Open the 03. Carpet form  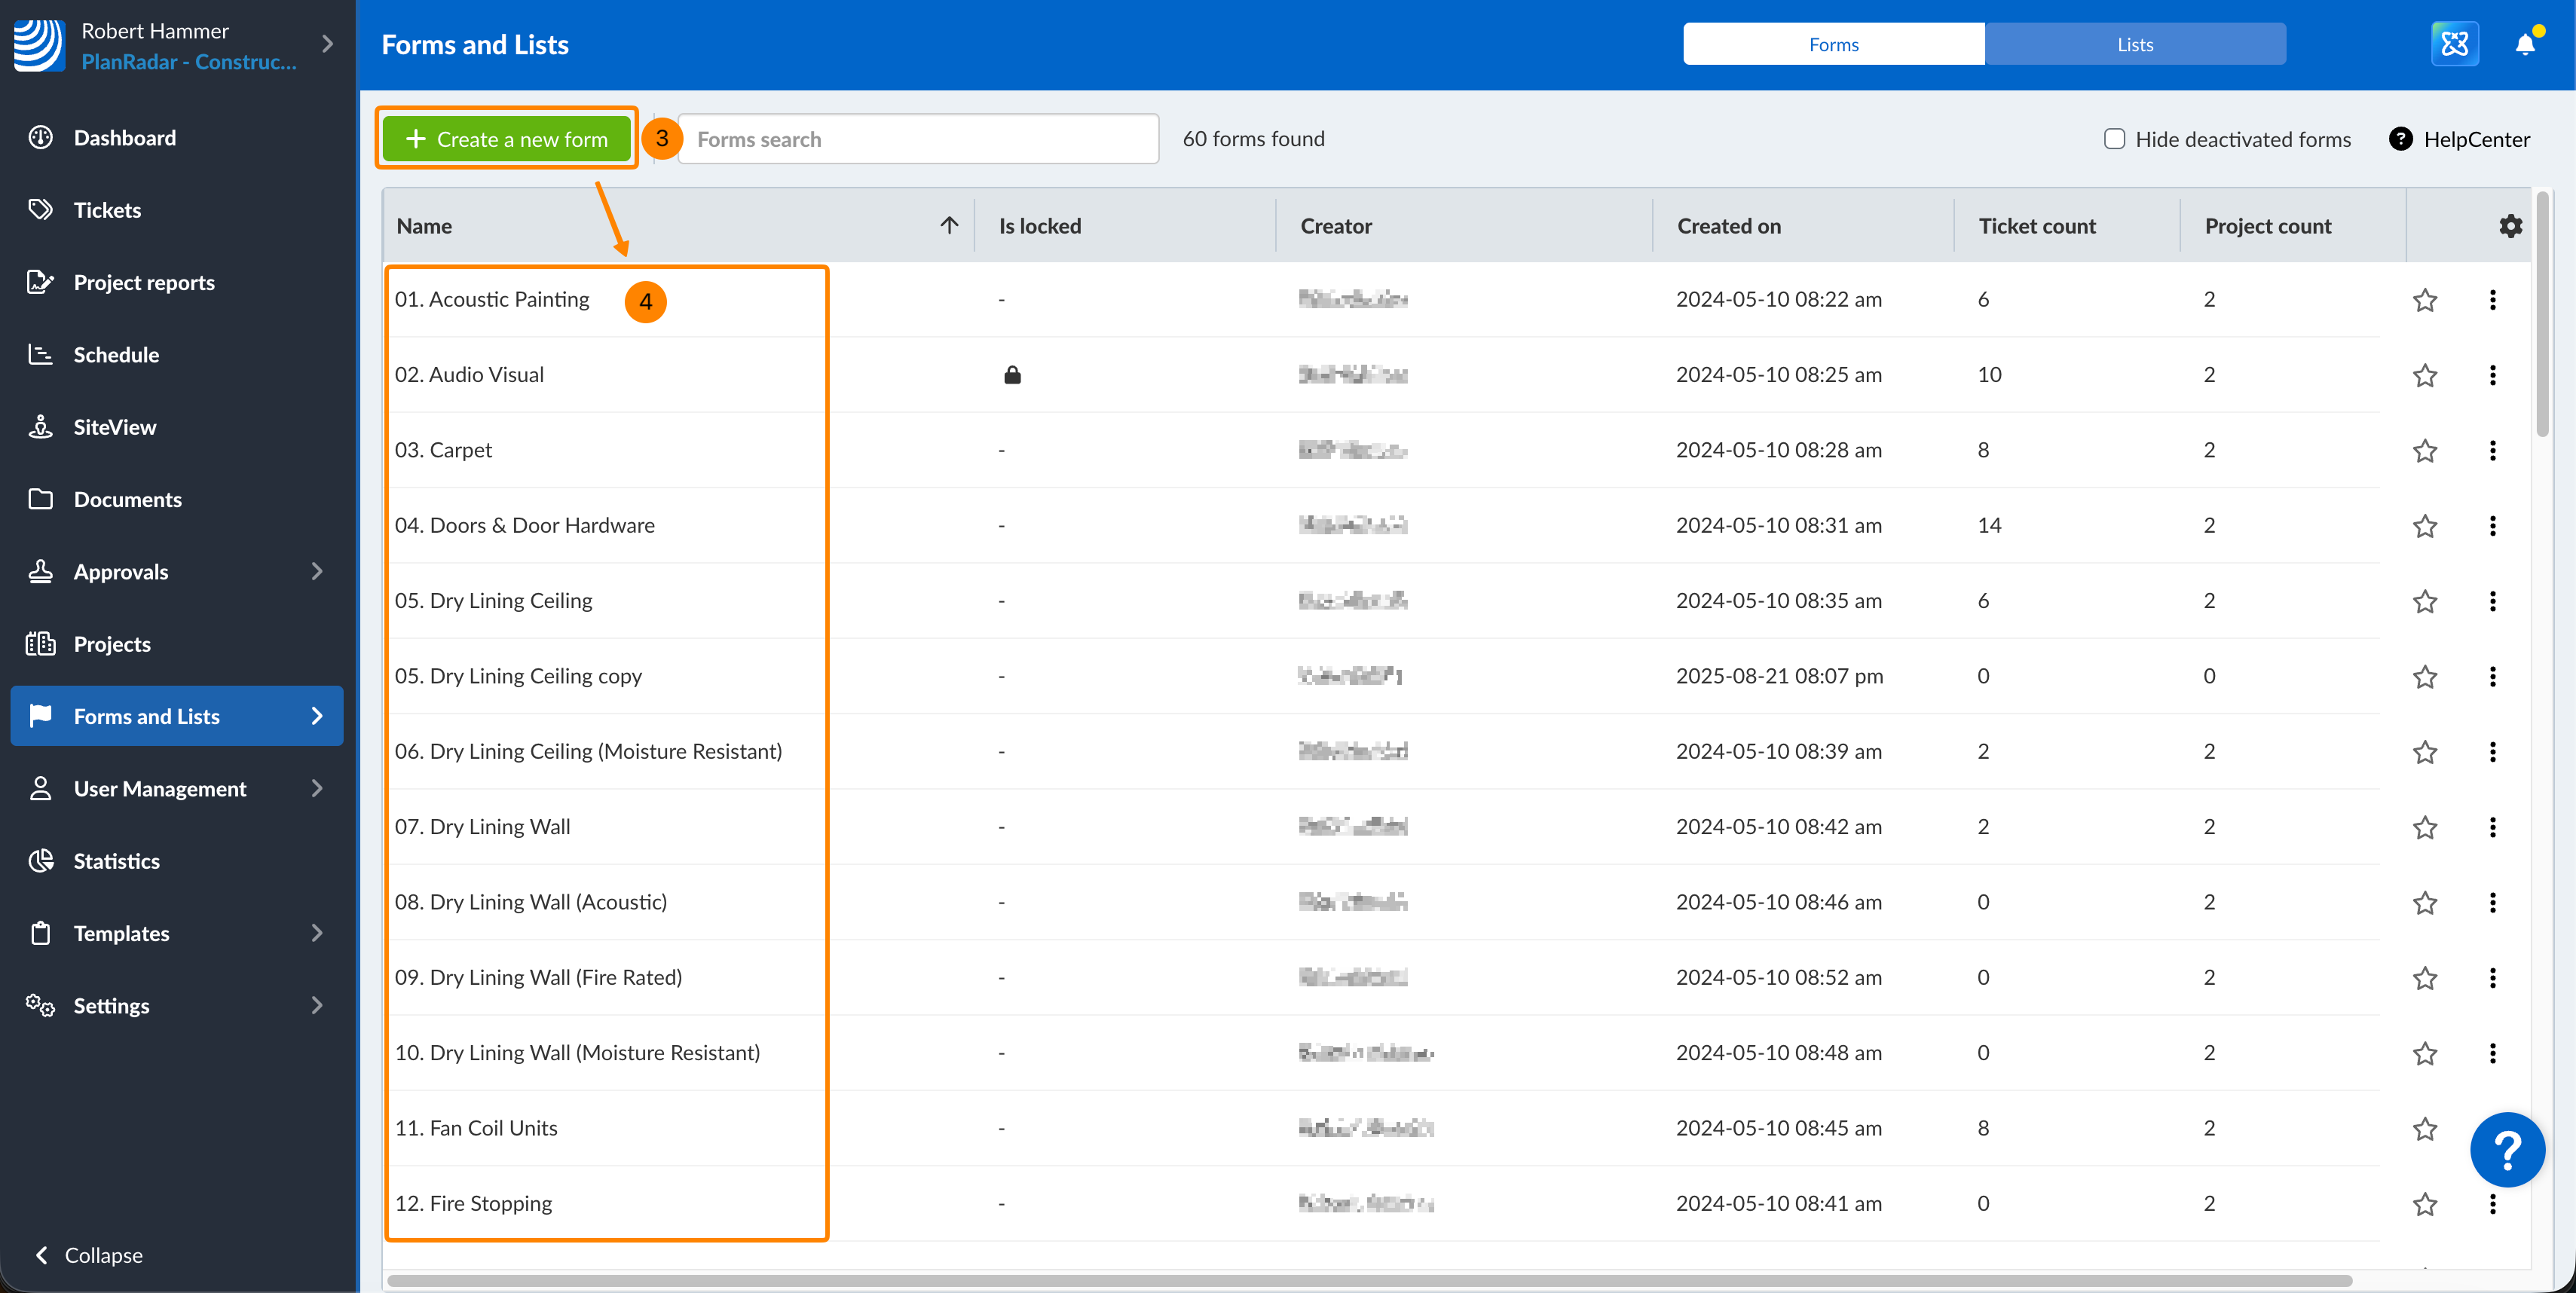443,450
